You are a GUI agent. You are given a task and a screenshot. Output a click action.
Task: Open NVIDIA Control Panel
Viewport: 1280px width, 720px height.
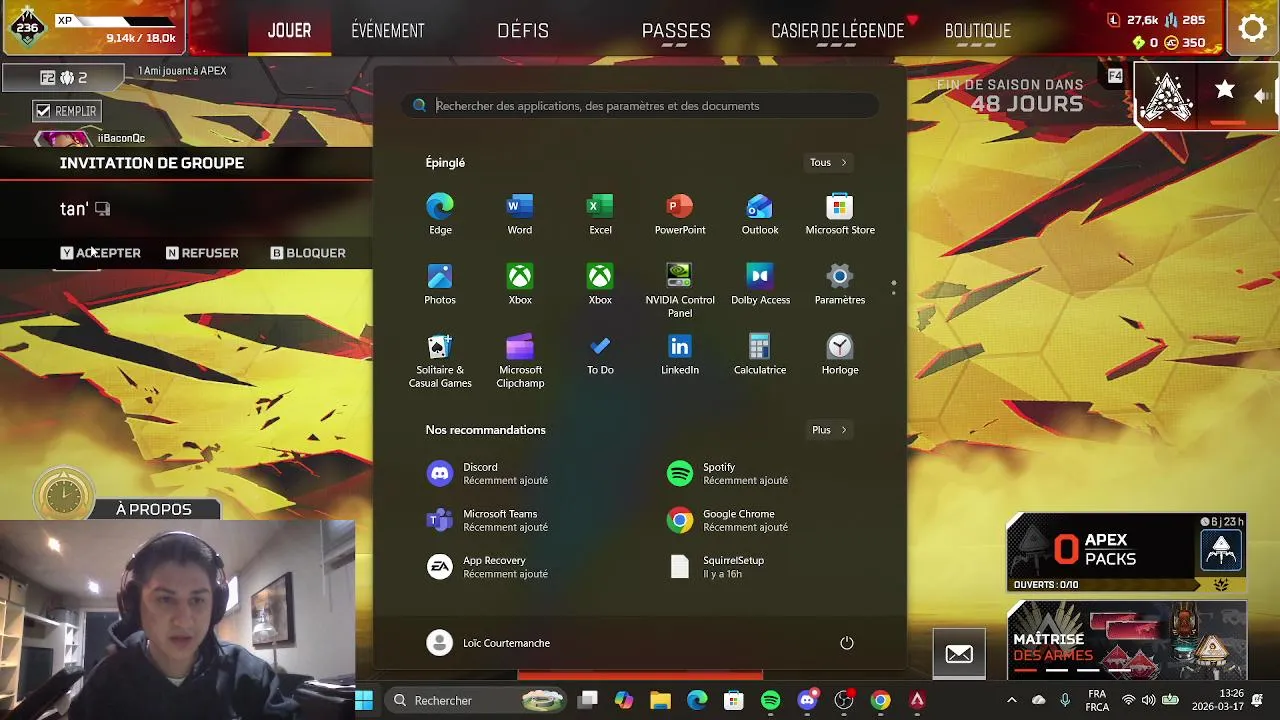(x=680, y=291)
